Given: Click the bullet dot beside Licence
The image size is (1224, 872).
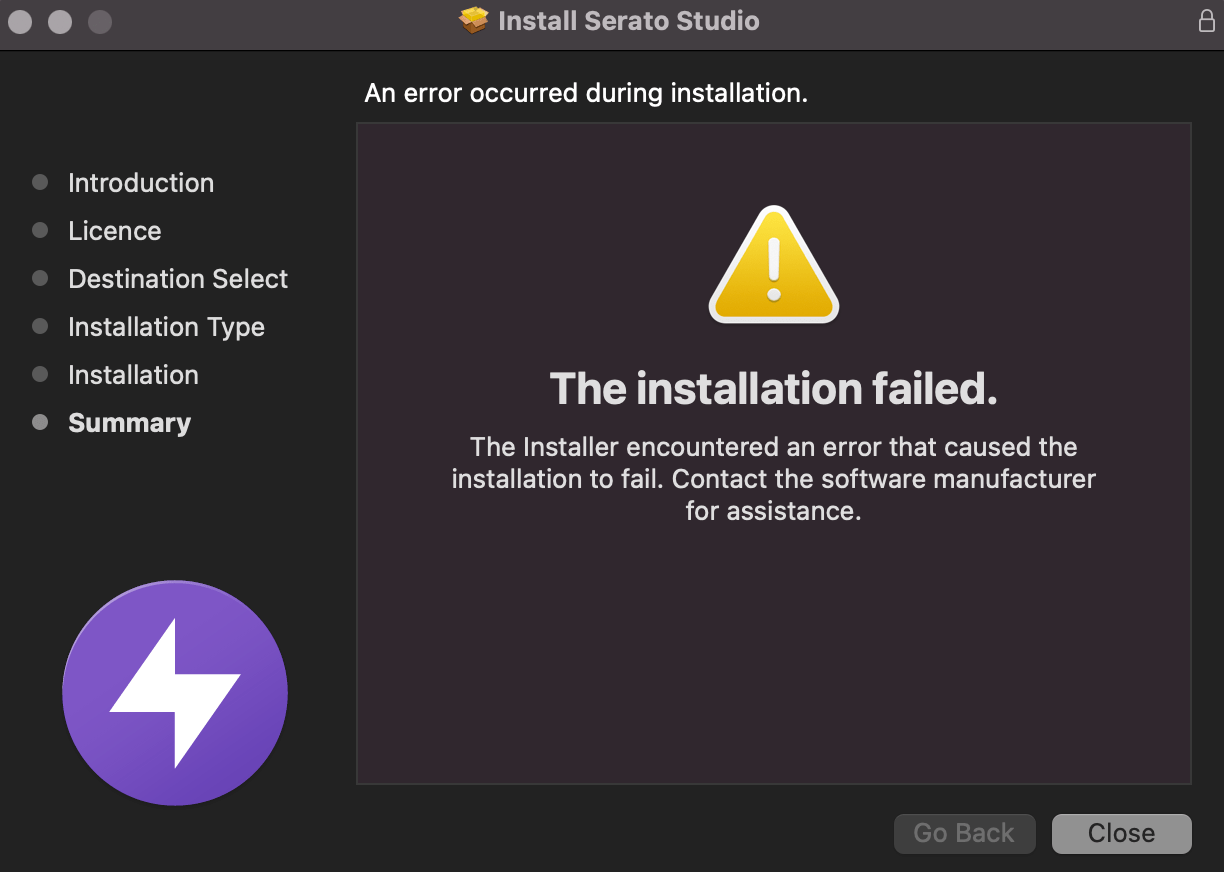Looking at the screenshot, I should click(40, 230).
